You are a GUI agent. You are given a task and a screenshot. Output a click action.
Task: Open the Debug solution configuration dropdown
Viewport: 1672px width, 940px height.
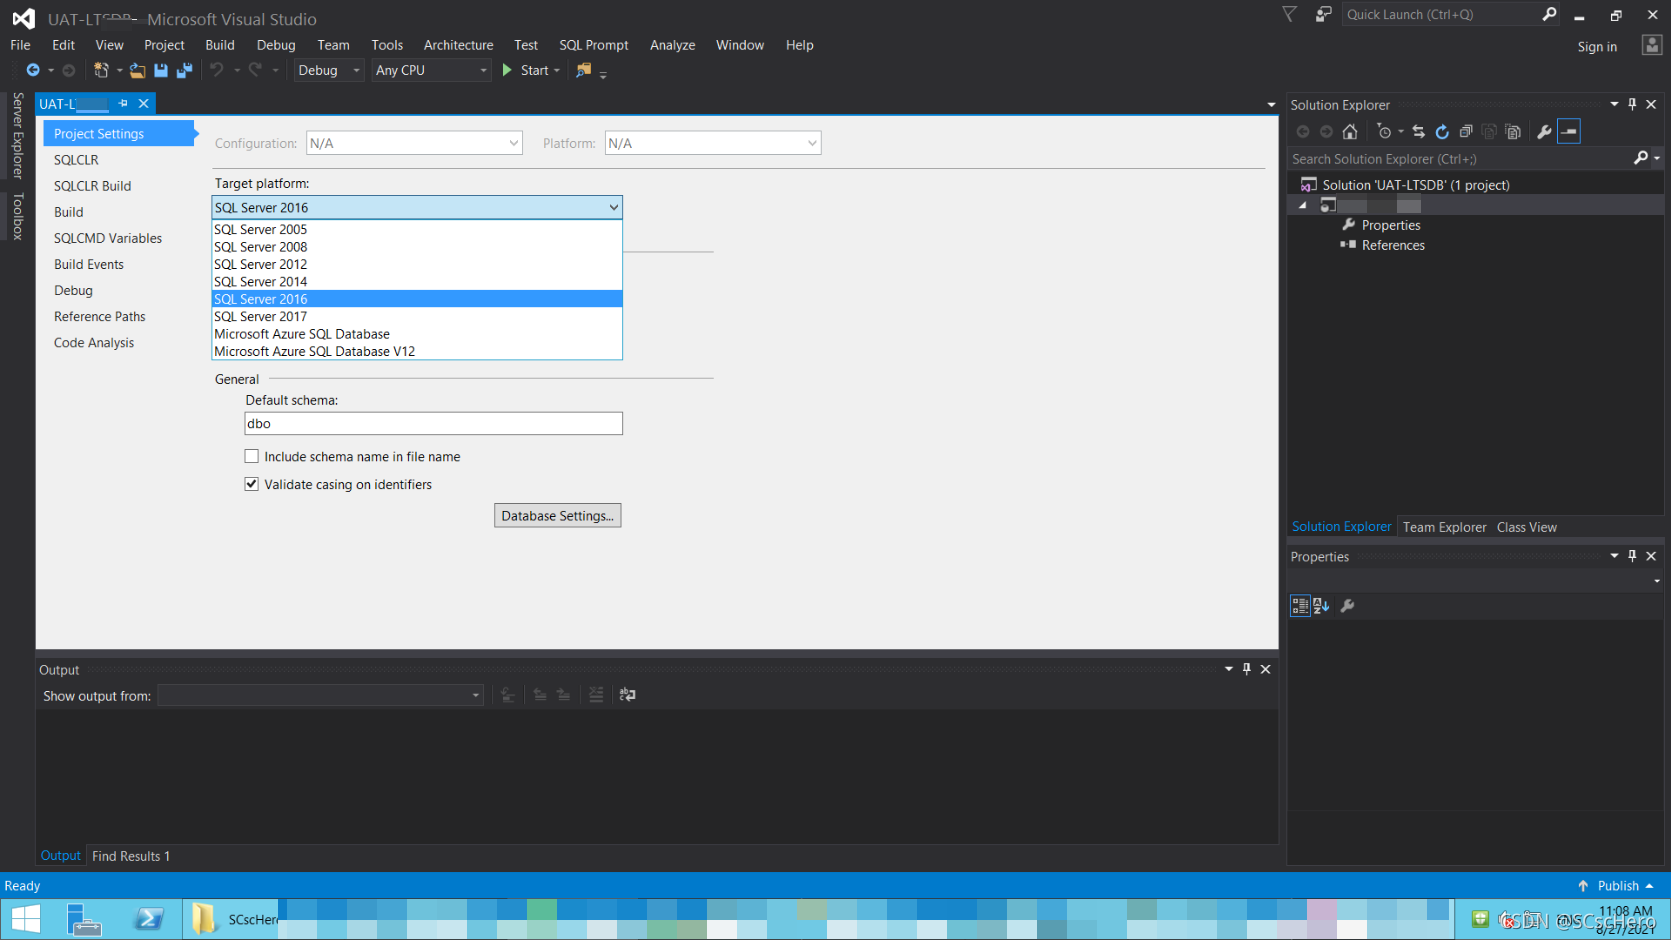tap(329, 70)
